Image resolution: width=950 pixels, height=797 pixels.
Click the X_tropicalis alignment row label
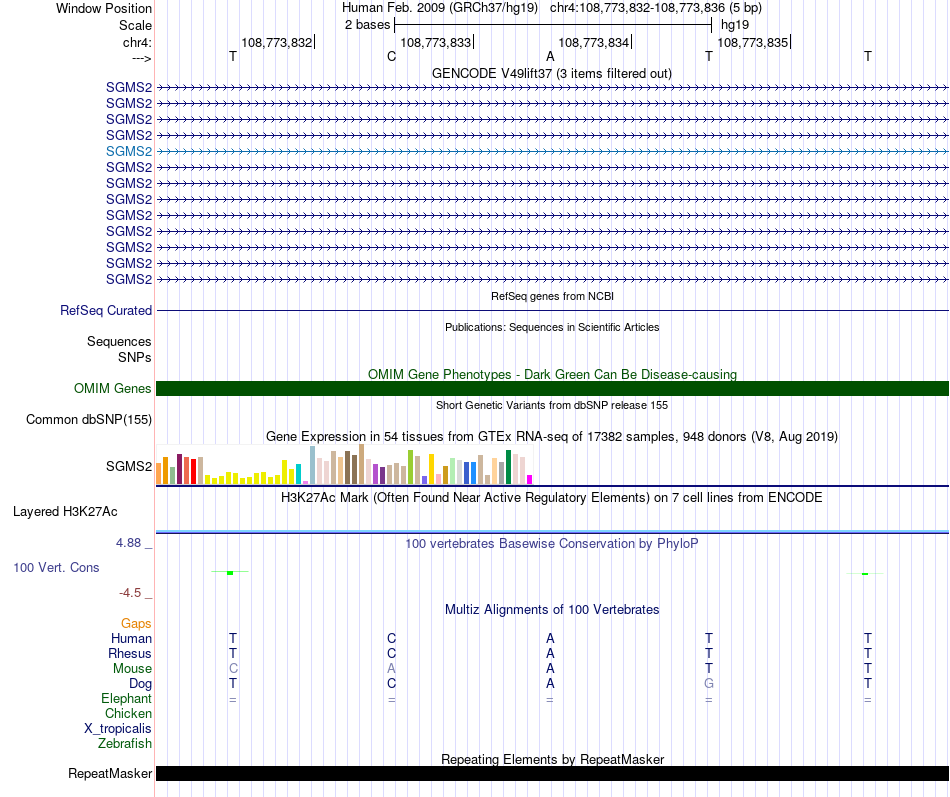(118, 729)
